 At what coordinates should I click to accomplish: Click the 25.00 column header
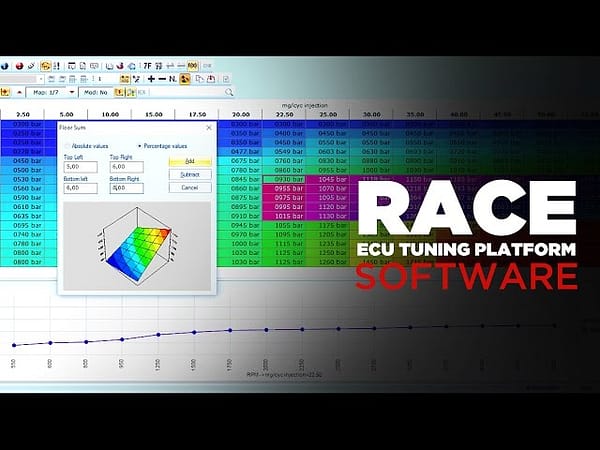(x=328, y=114)
